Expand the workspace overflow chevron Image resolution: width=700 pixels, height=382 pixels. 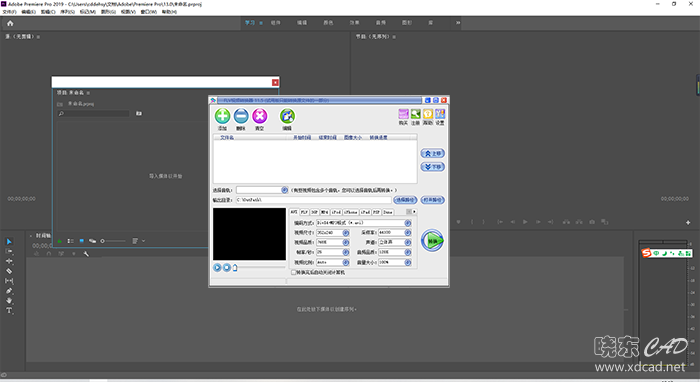coord(458,23)
